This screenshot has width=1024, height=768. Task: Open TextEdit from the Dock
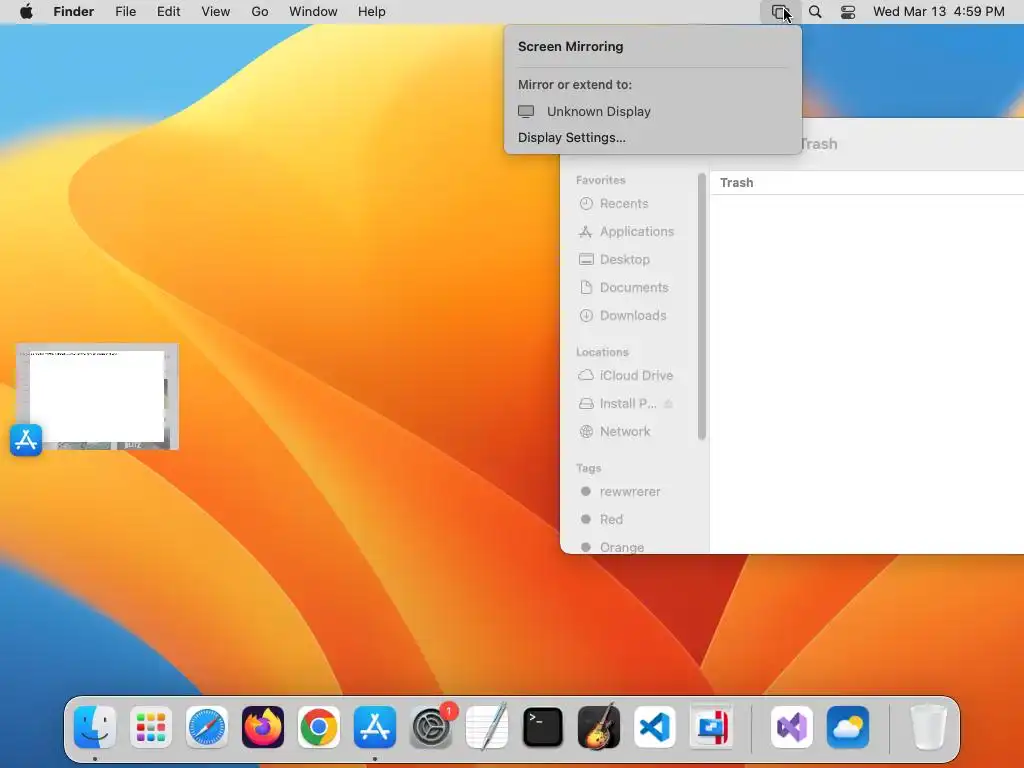pyautogui.click(x=487, y=728)
